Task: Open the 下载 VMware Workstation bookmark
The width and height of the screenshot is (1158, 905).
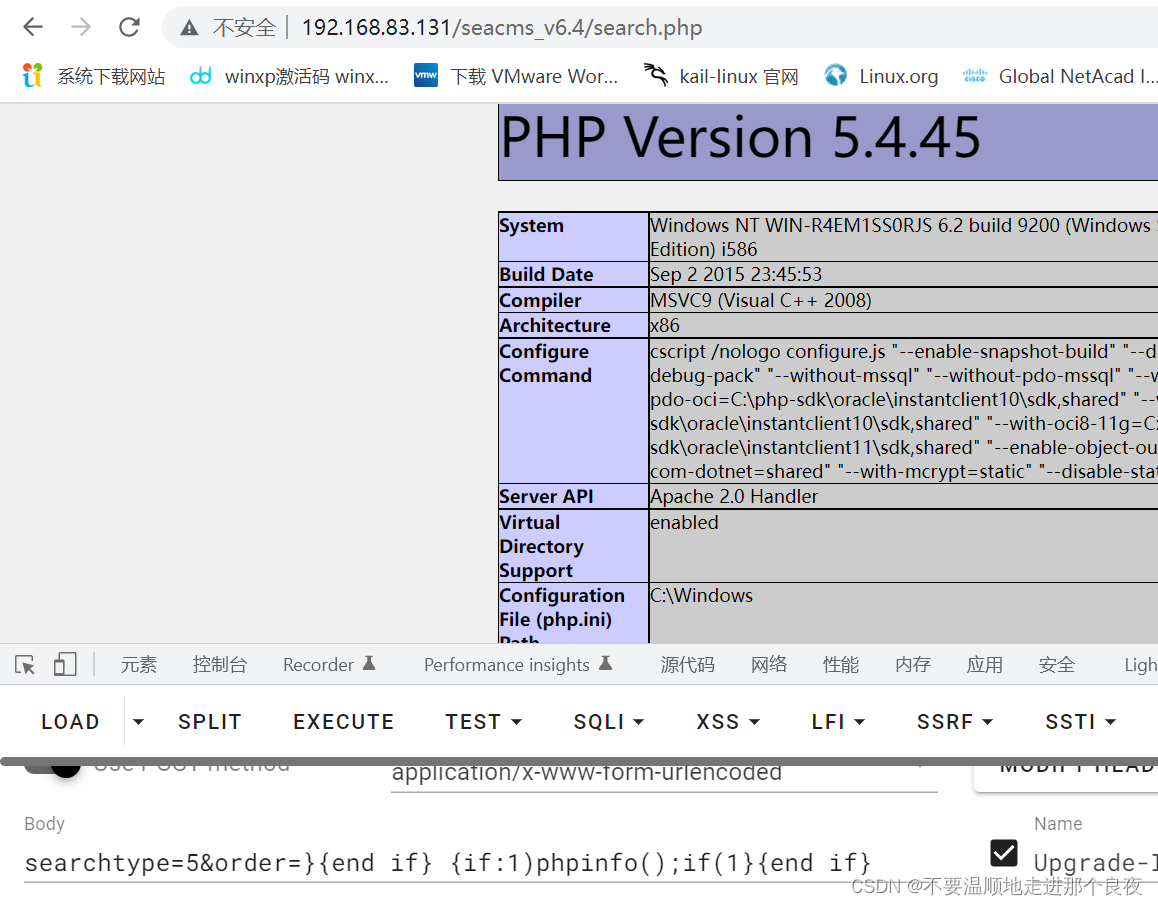Action: pyautogui.click(x=515, y=76)
